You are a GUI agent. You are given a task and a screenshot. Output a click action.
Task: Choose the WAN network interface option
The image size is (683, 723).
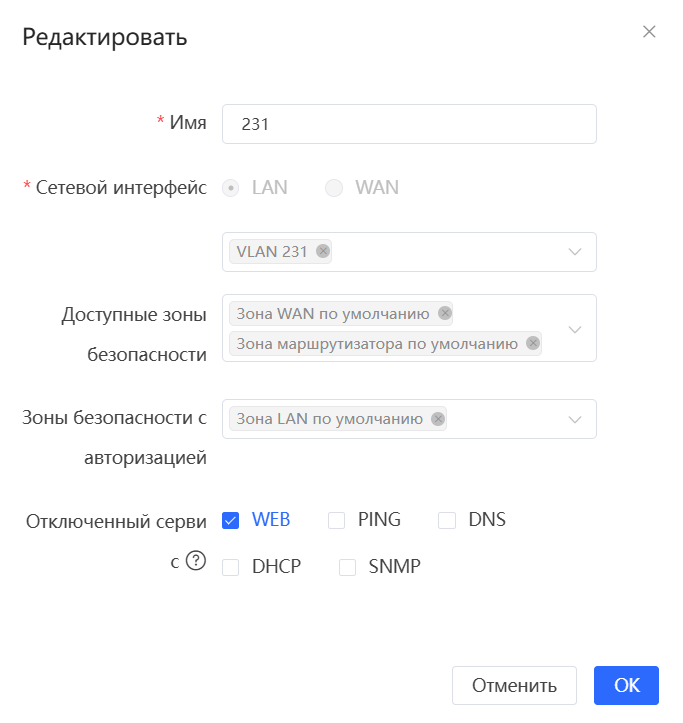pyautogui.click(x=334, y=188)
